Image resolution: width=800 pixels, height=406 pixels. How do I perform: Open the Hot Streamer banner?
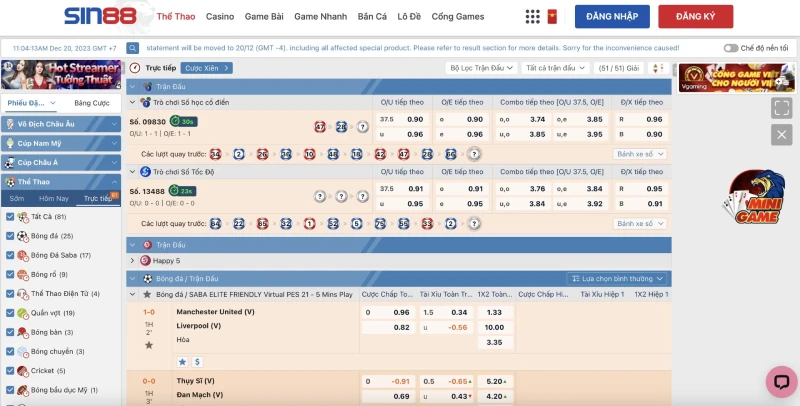click(x=61, y=74)
